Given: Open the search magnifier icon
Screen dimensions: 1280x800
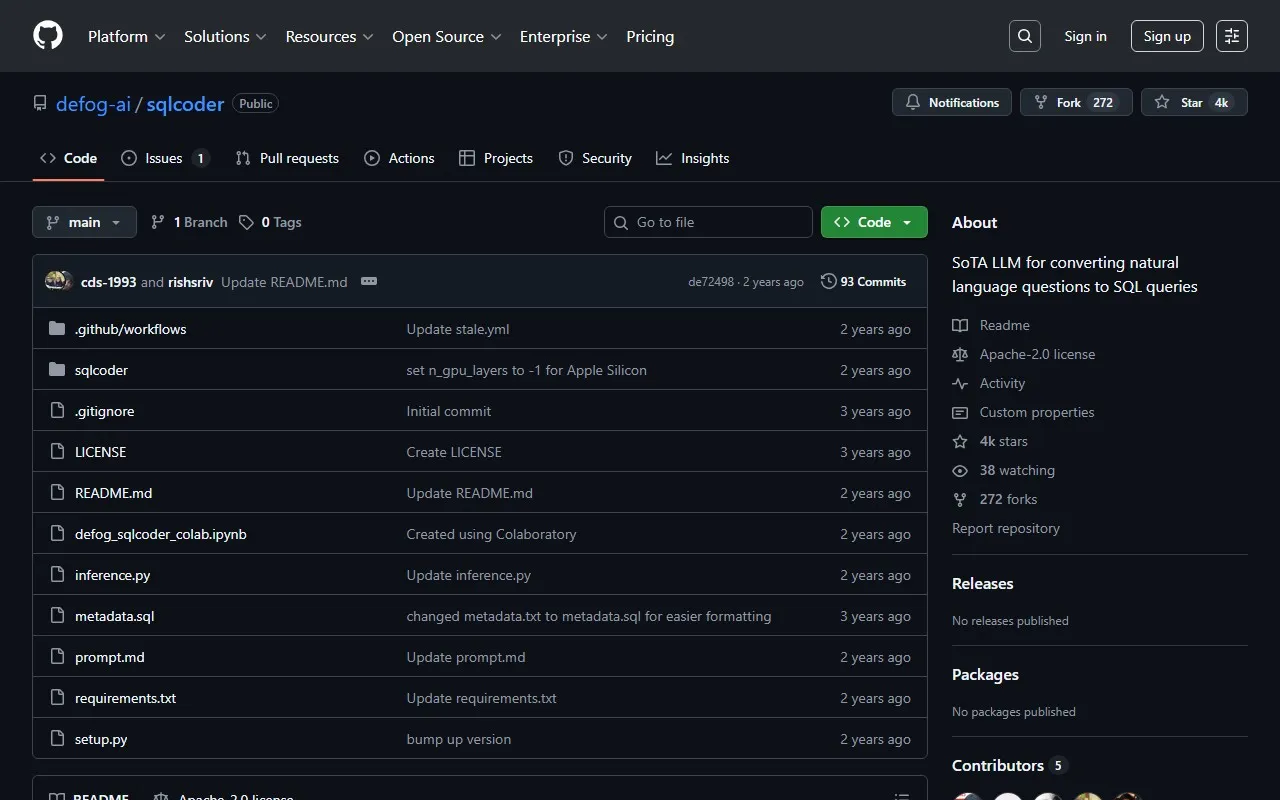Looking at the screenshot, I should 1025,36.
